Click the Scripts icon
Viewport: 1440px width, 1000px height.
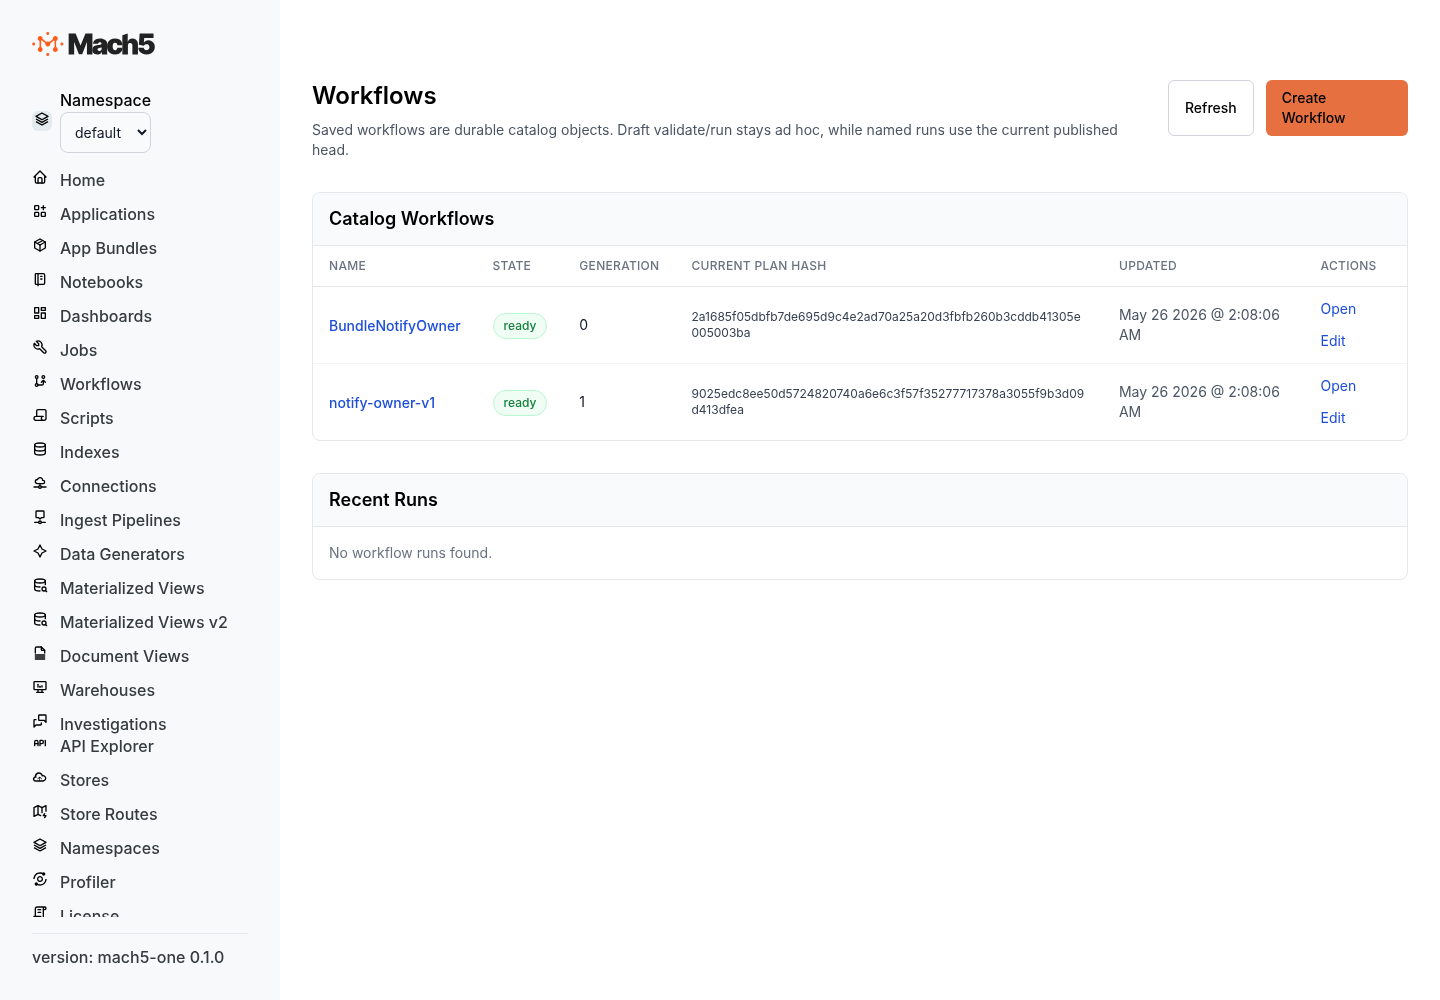coord(40,416)
